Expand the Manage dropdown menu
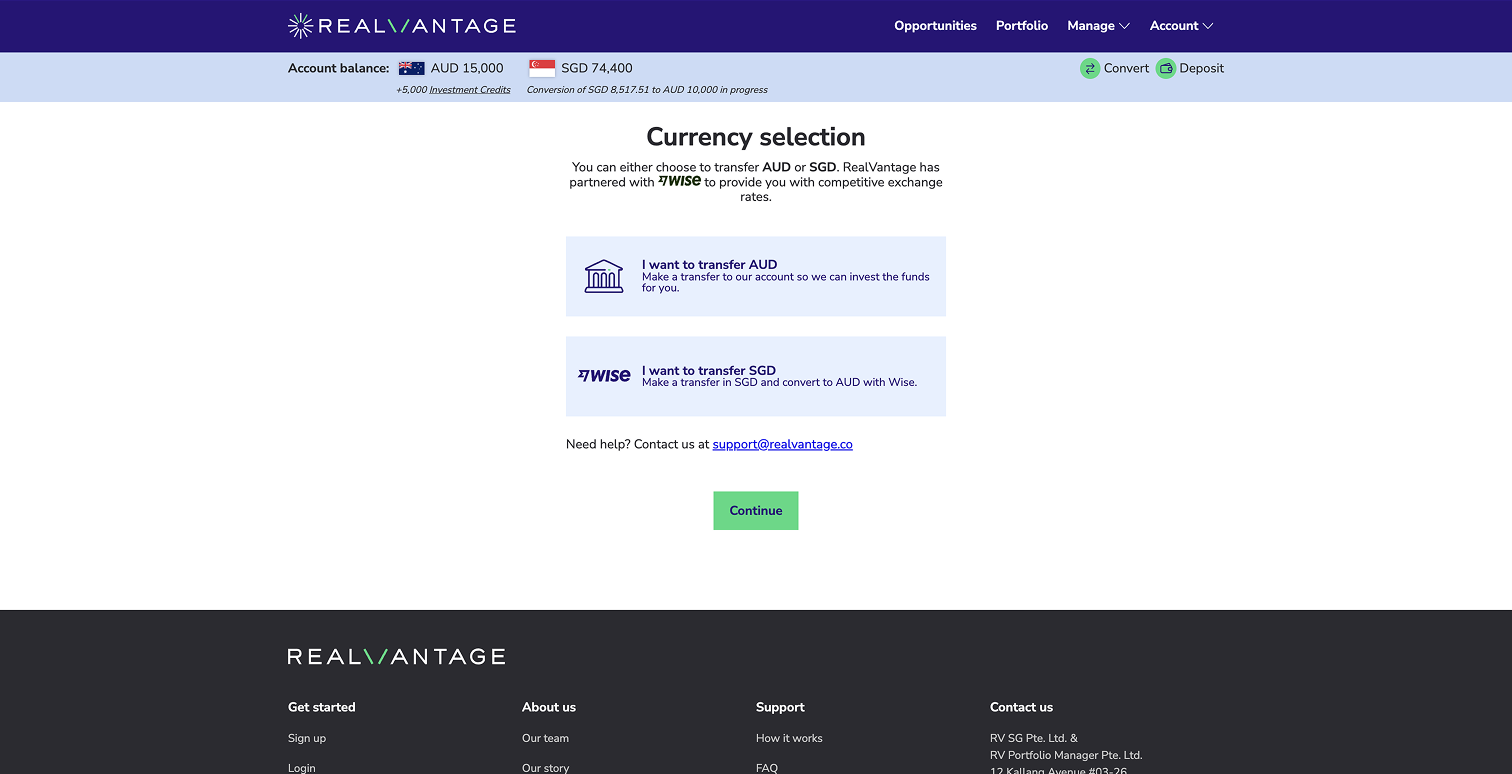This screenshot has height=774, width=1512. click(1098, 26)
